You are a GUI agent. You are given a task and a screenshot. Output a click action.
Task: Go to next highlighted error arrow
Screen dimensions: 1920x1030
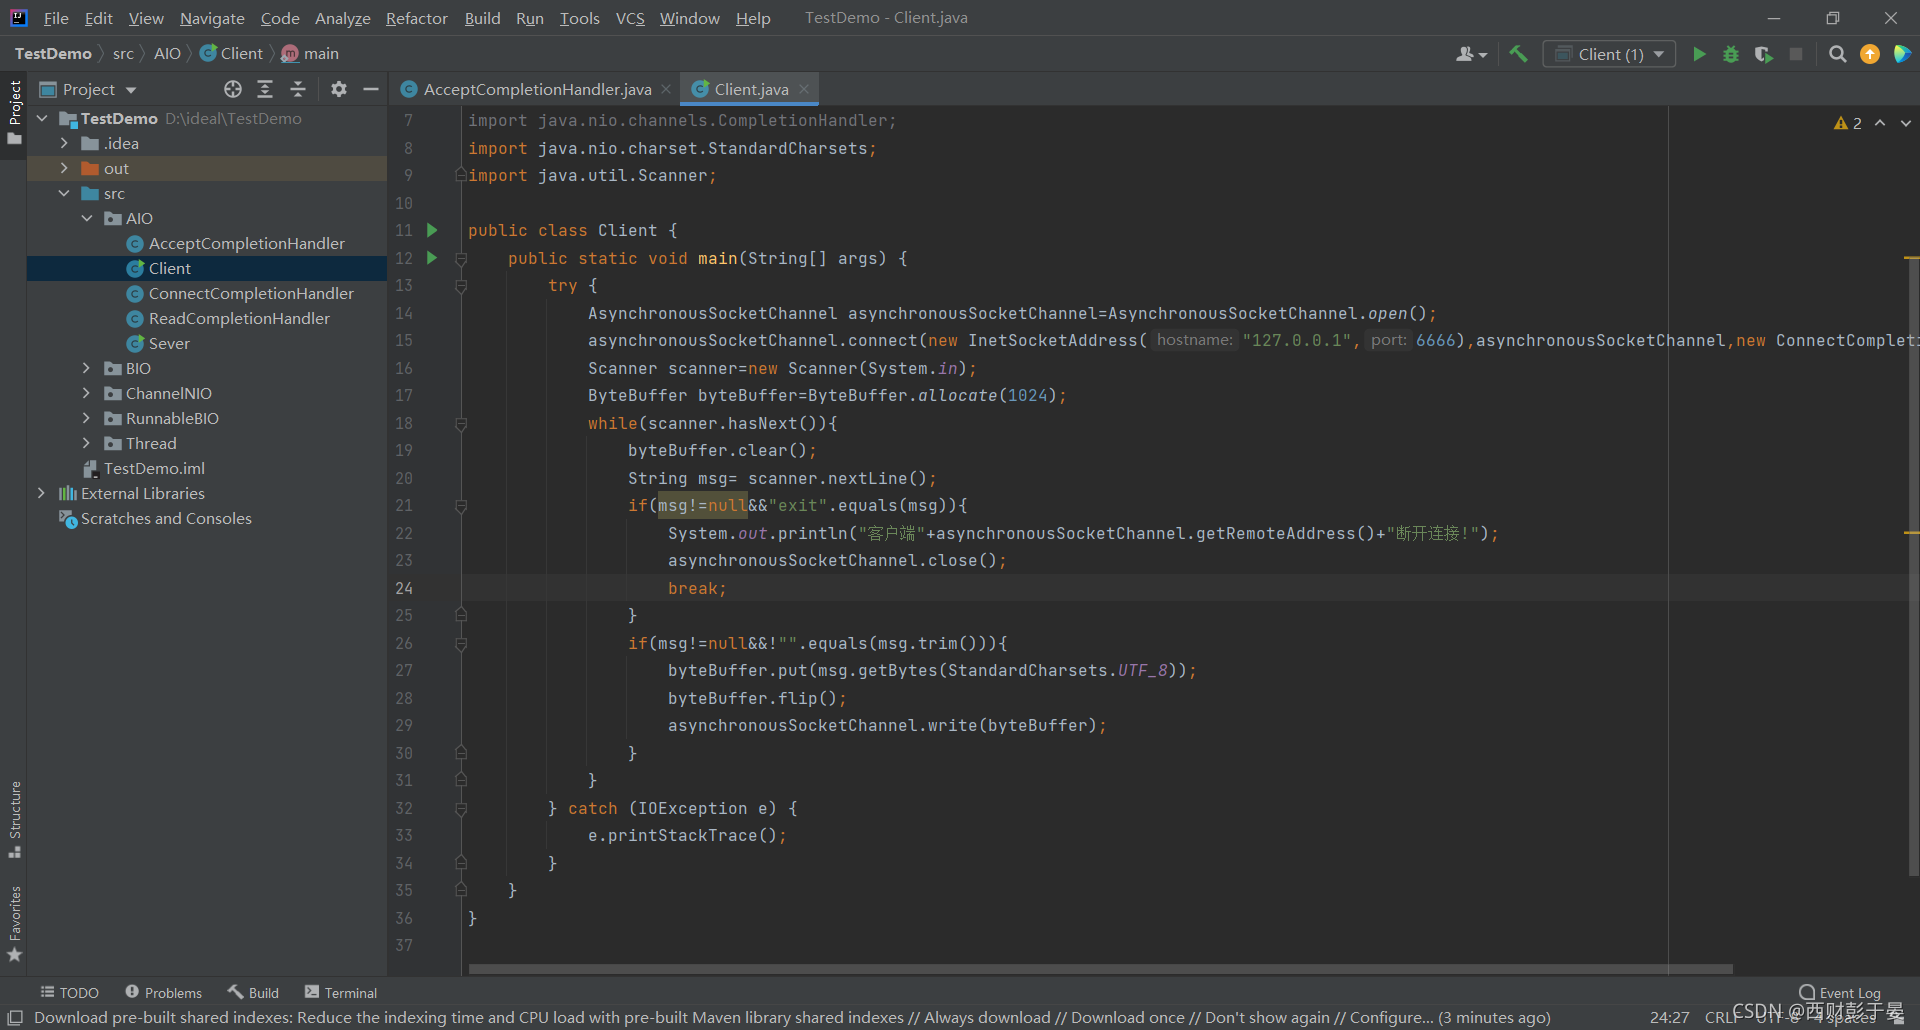[x=1906, y=123]
